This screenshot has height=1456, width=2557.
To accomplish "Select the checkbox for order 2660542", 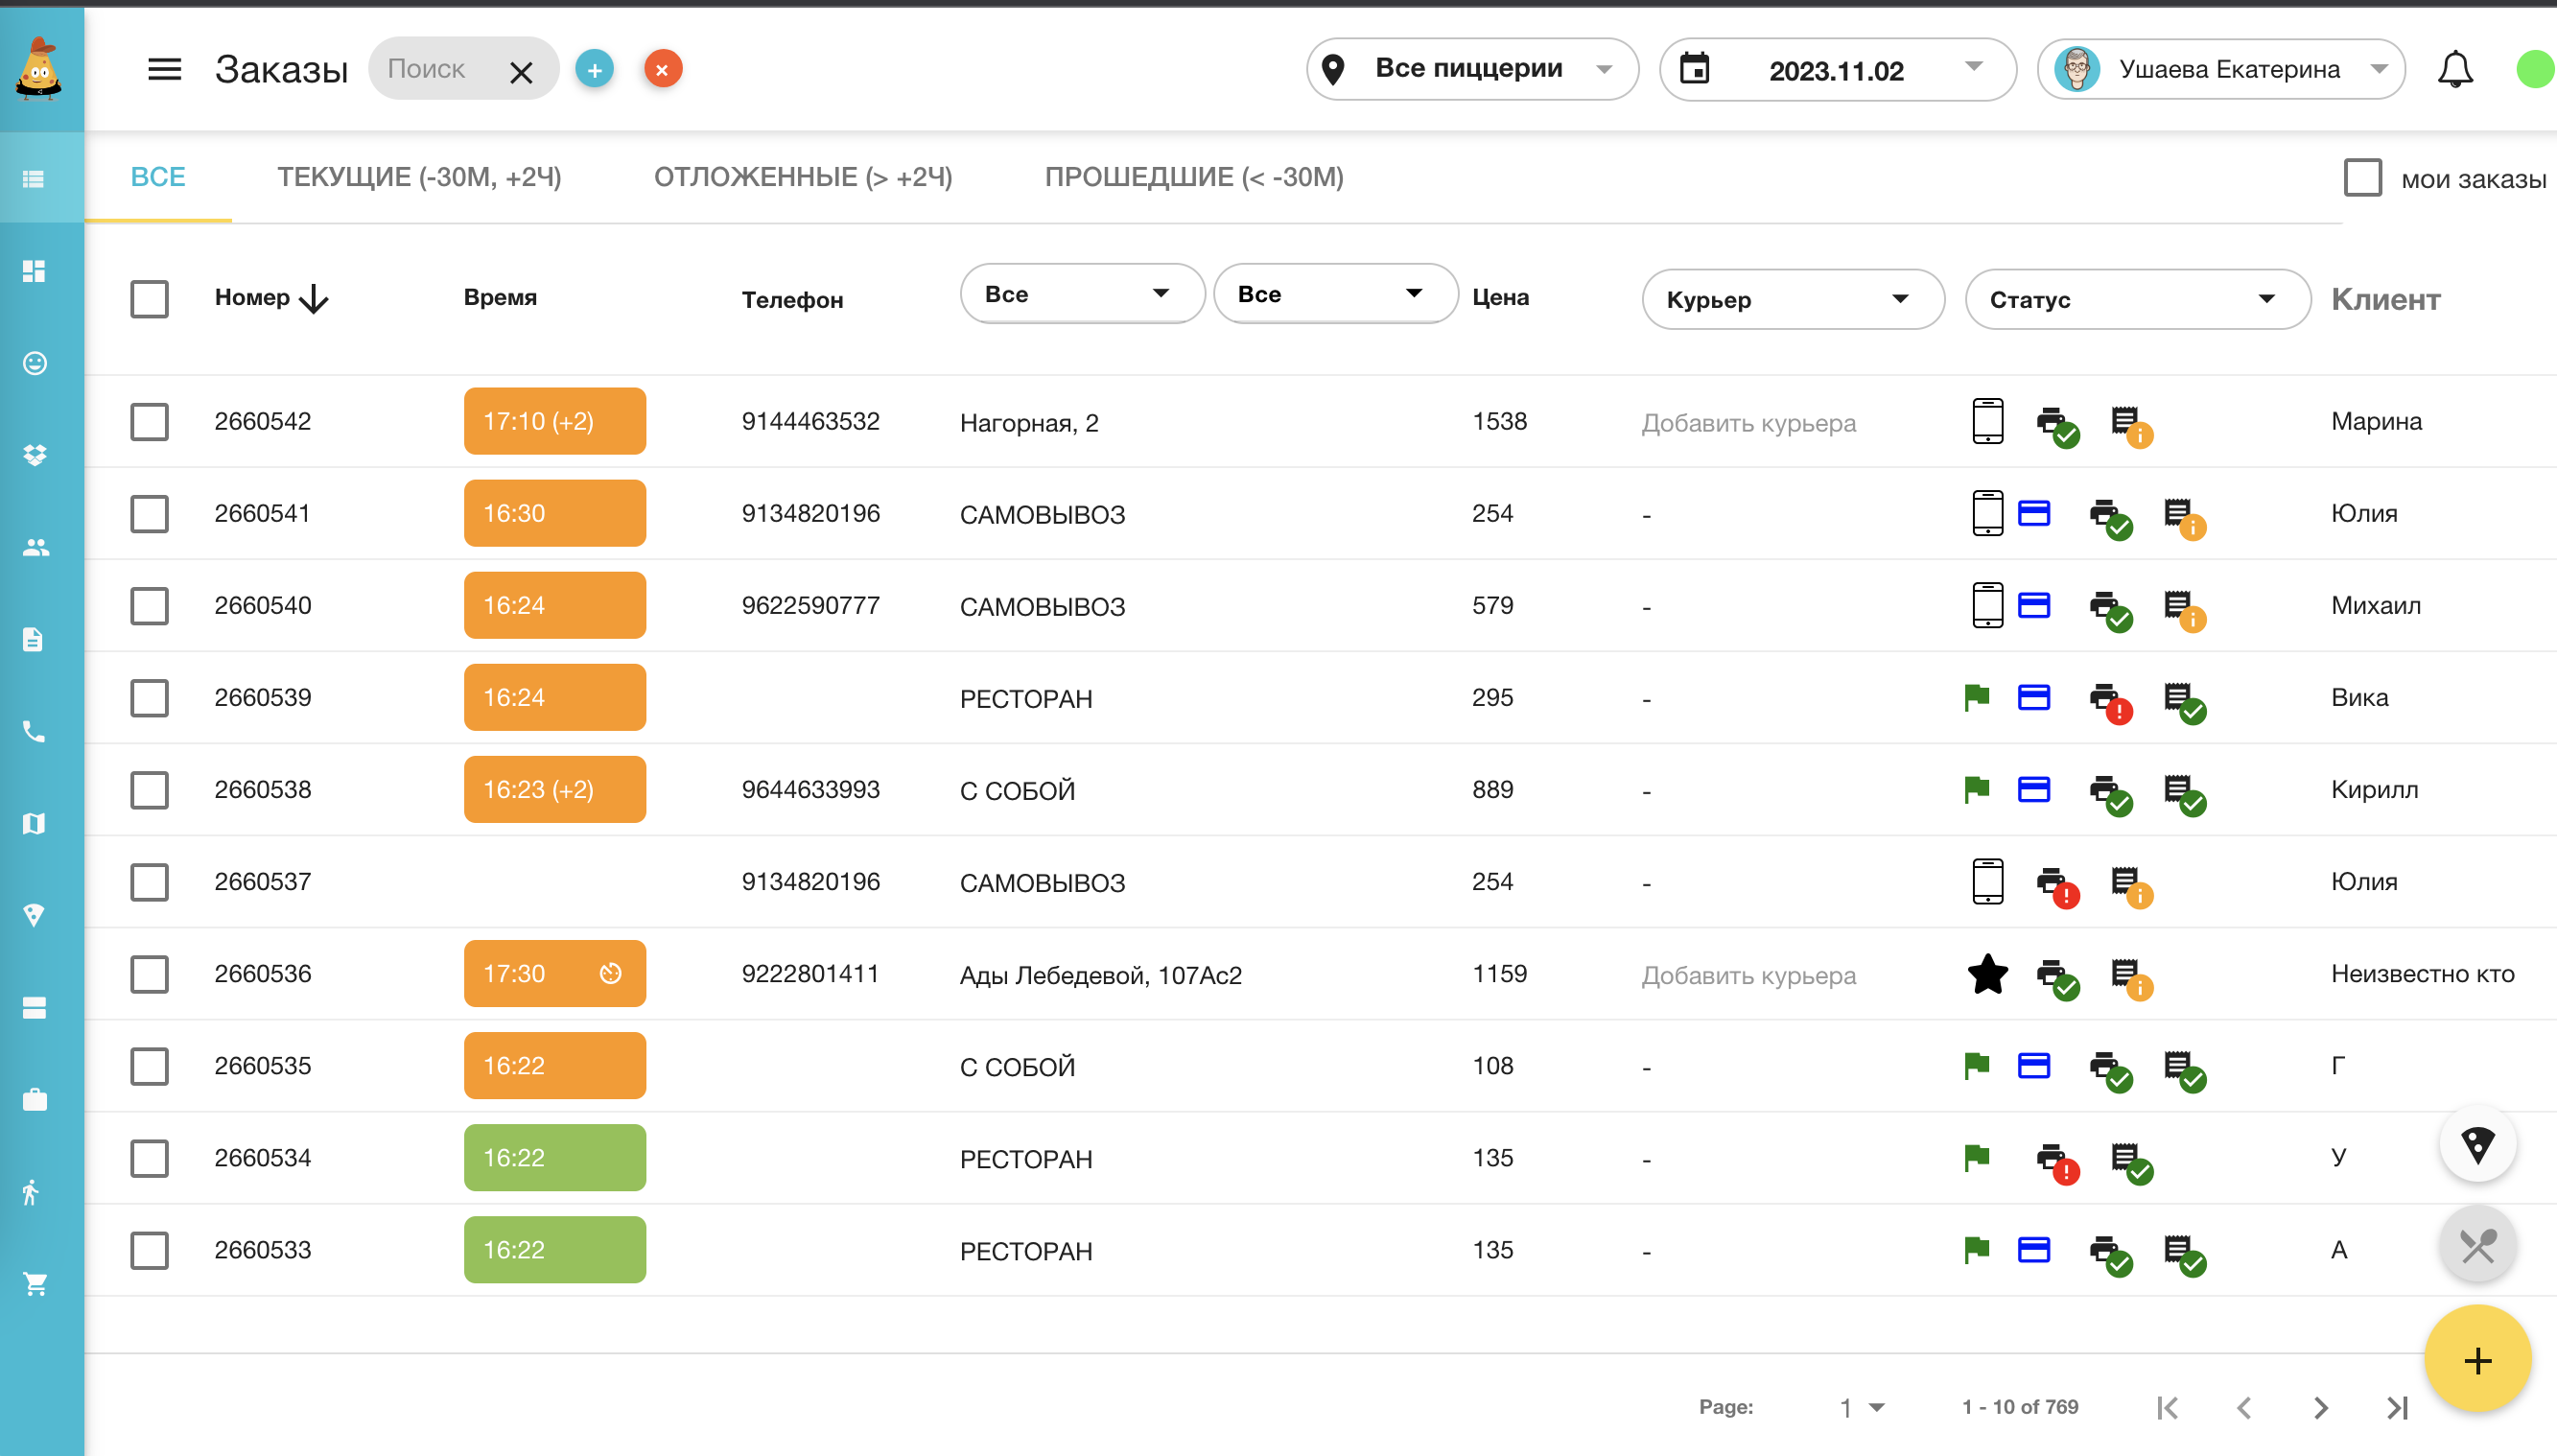I will click(149, 421).
